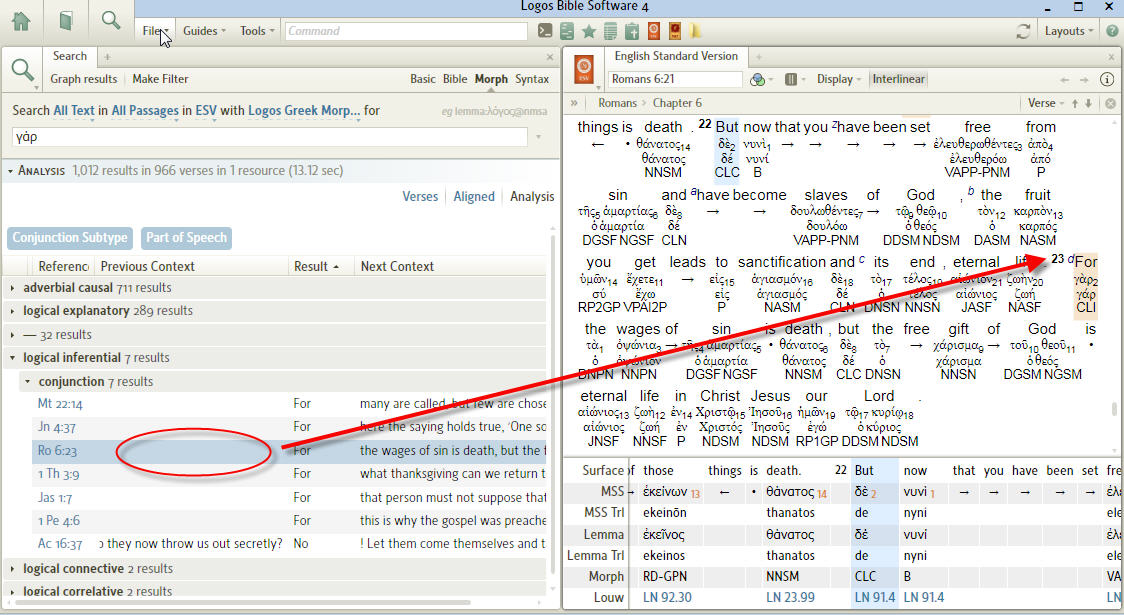Open the Tools menu

click(x=257, y=31)
